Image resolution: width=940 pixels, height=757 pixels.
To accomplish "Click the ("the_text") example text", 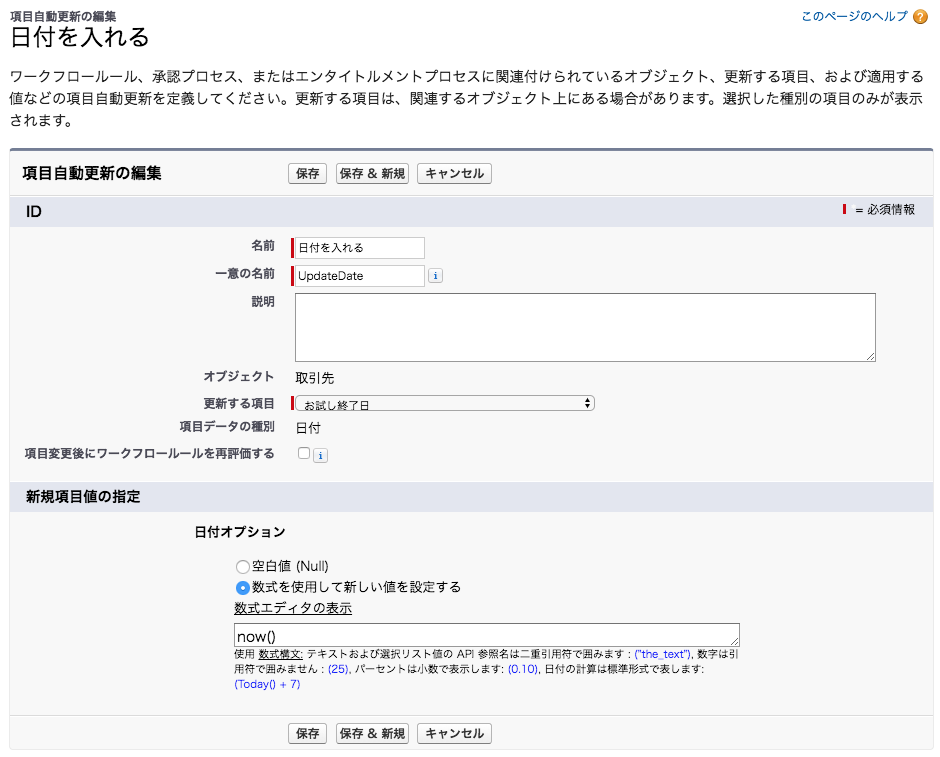I will click(662, 654).
